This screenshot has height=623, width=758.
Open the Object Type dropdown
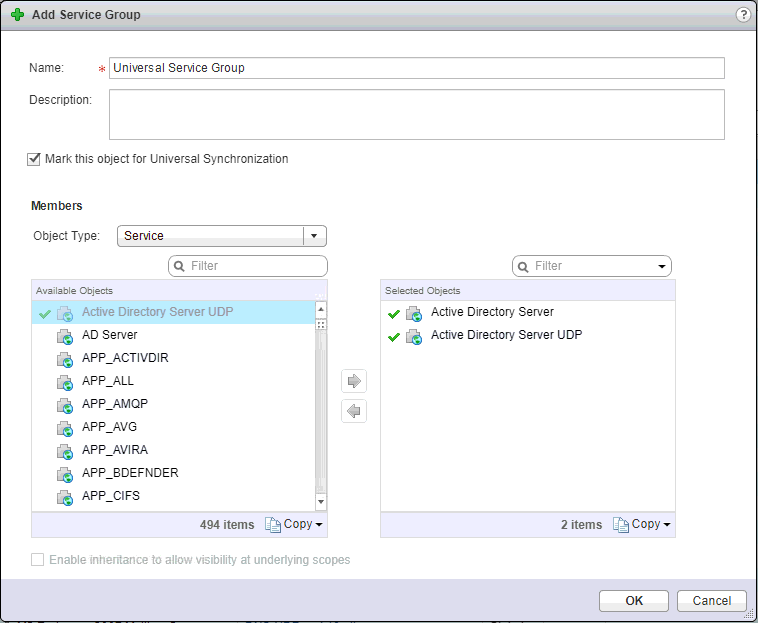(x=314, y=236)
